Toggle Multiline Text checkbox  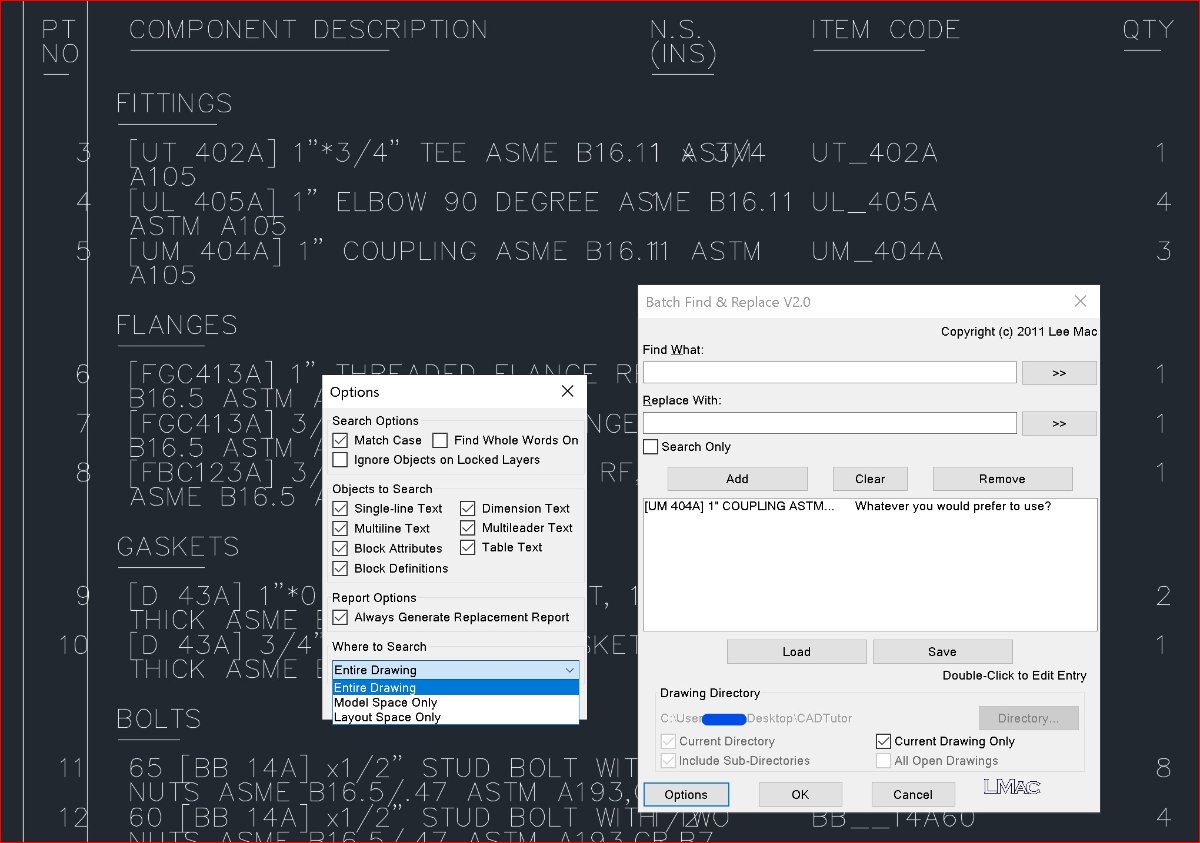[340, 528]
